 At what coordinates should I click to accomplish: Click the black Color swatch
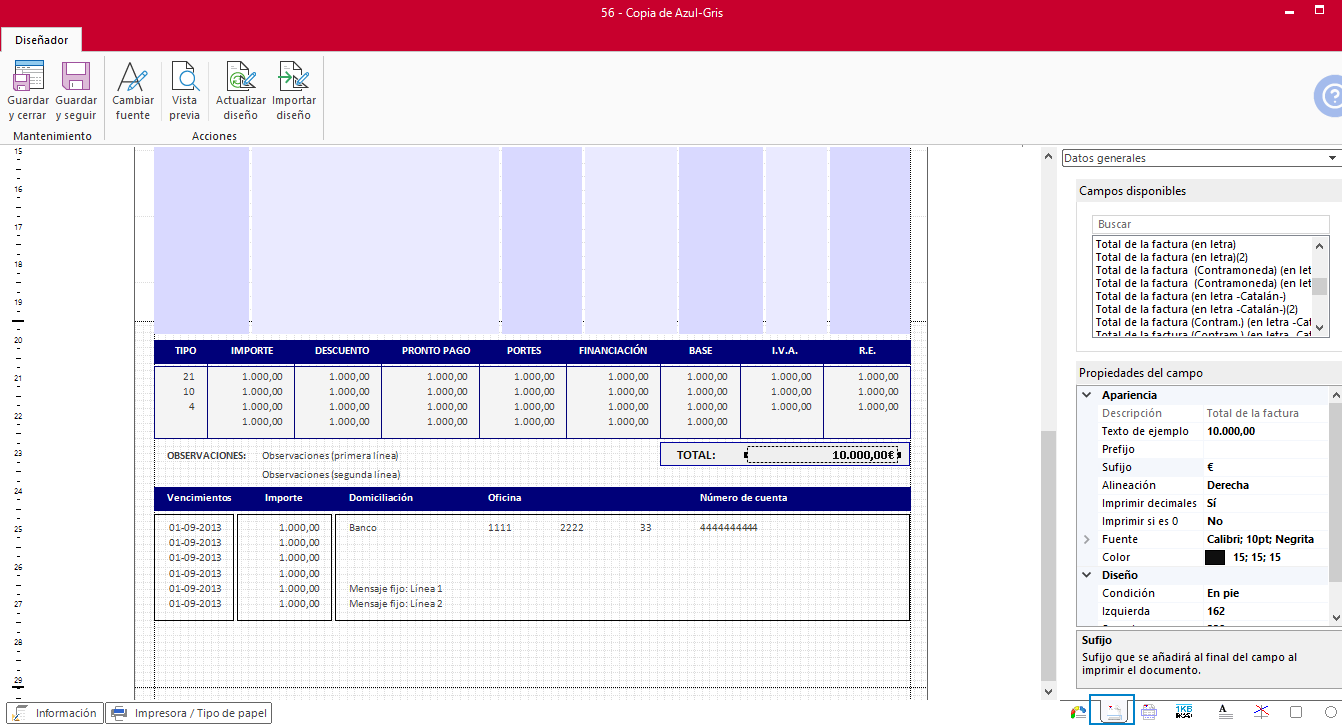tap(1215, 557)
